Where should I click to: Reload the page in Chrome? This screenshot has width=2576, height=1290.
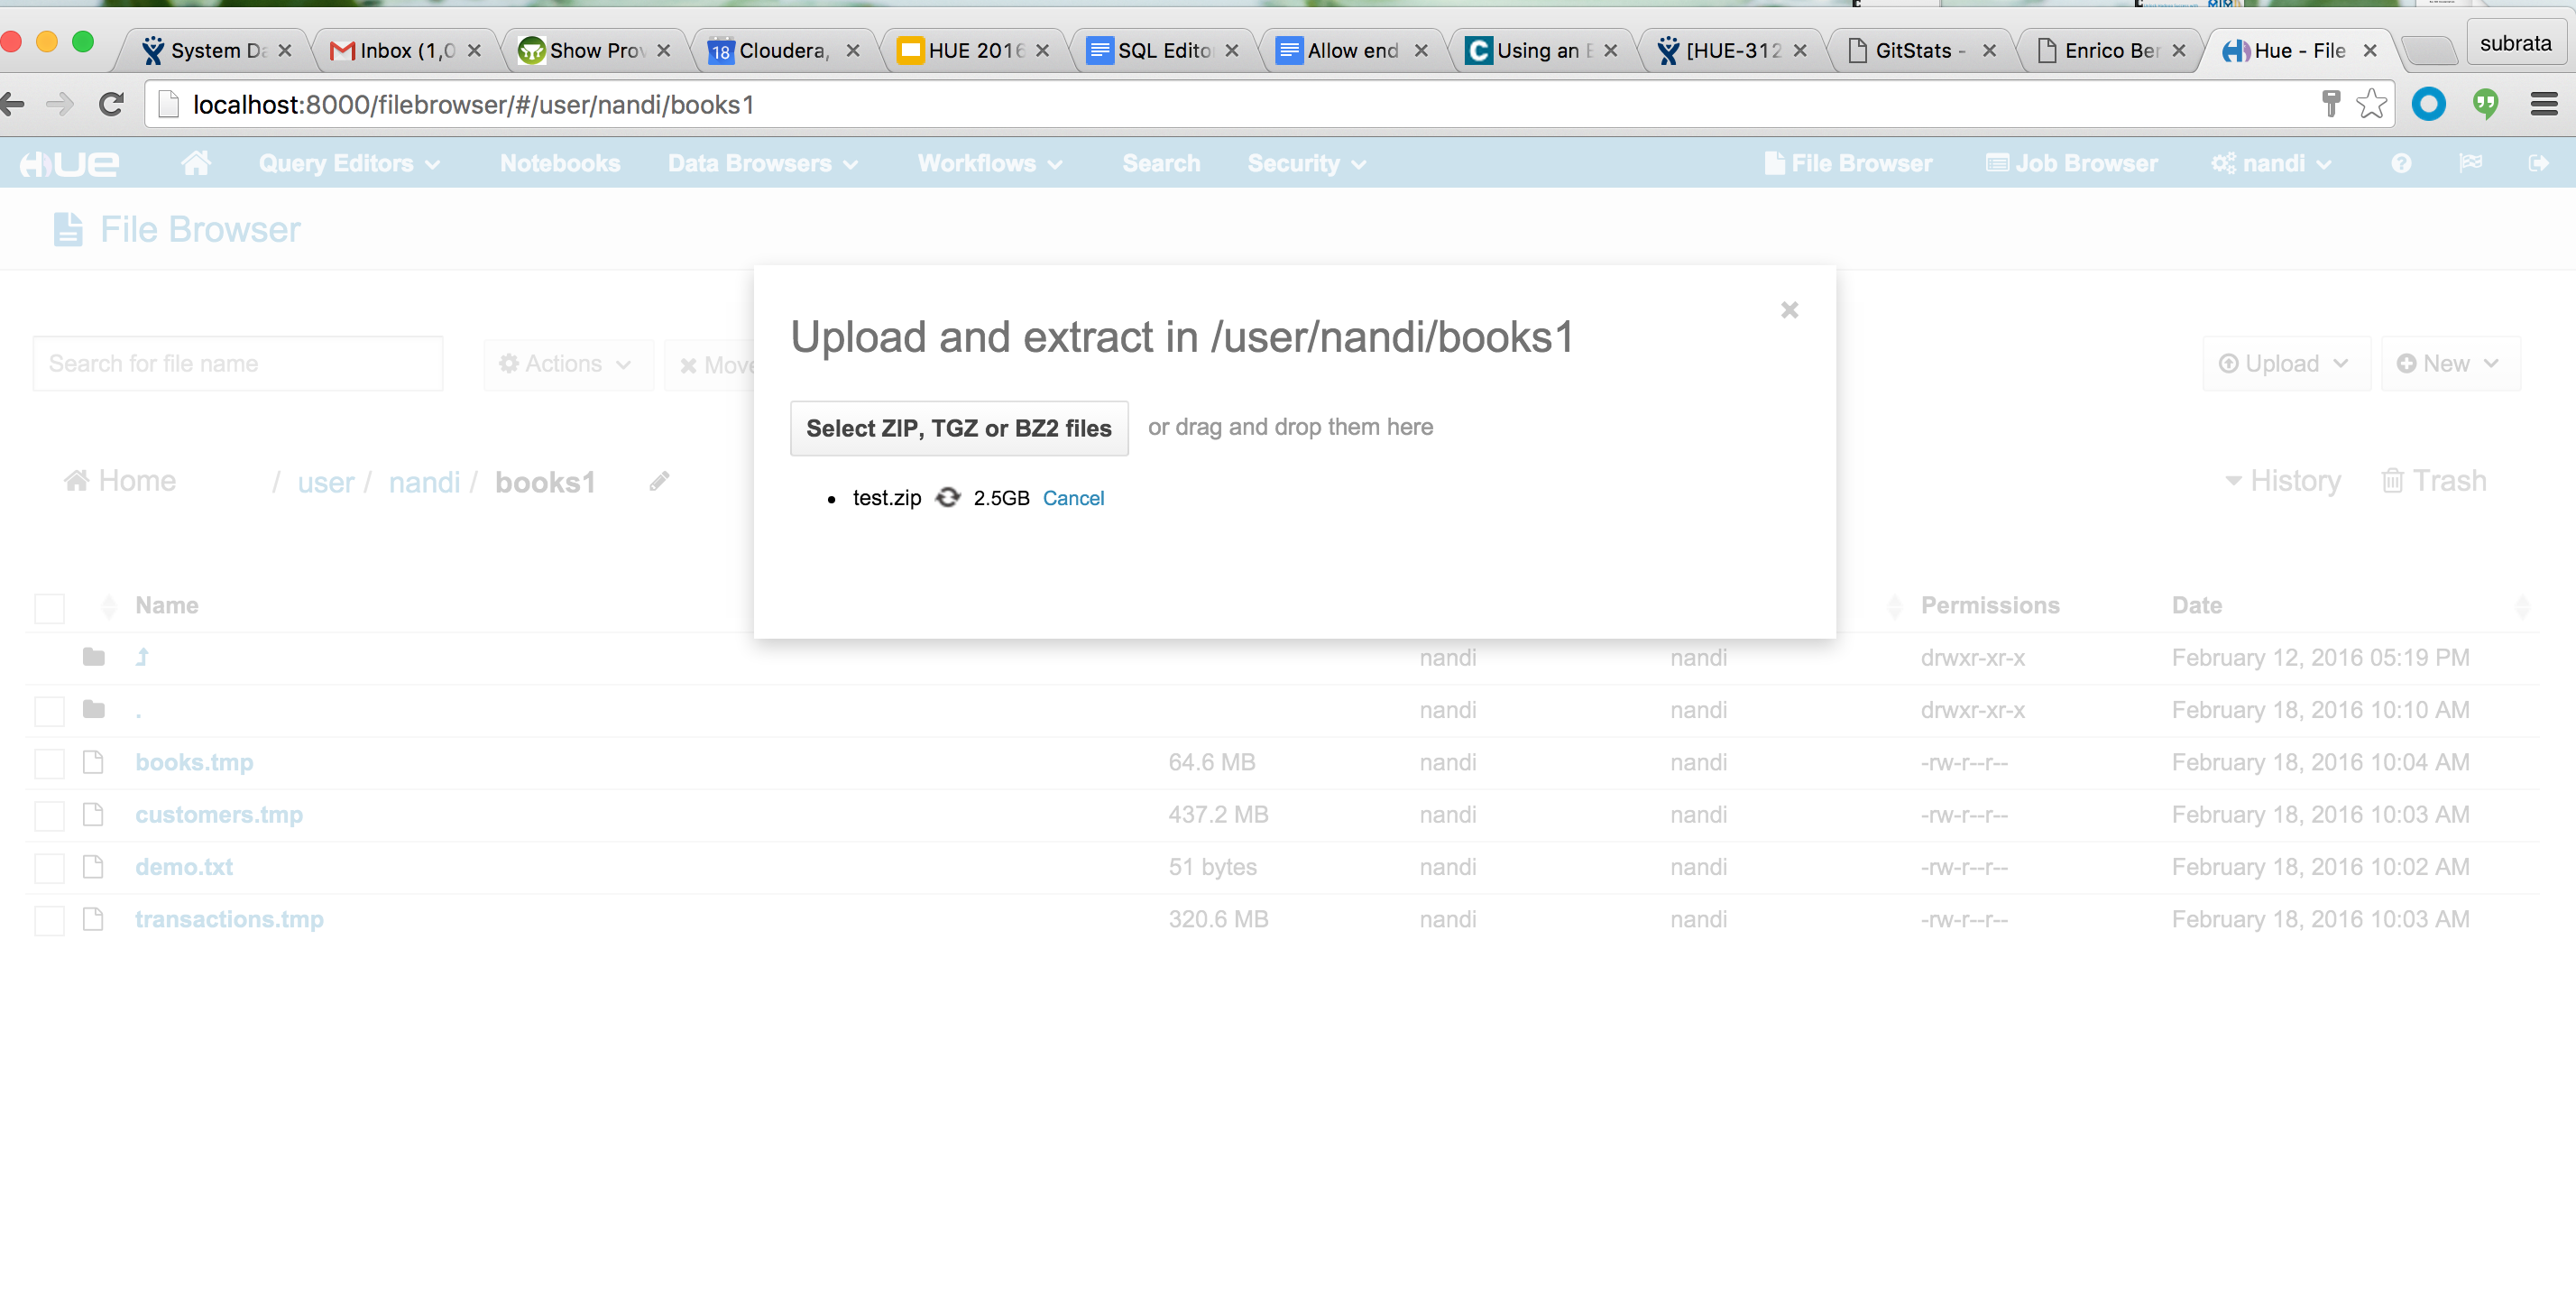[x=111, y=104]
